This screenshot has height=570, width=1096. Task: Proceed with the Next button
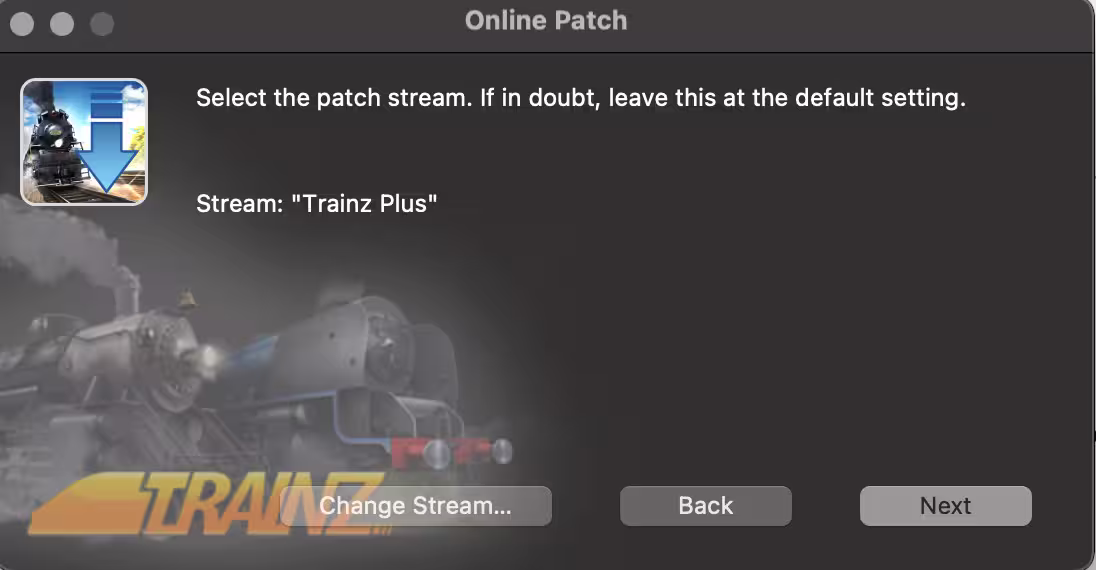[x=946, y=506]
